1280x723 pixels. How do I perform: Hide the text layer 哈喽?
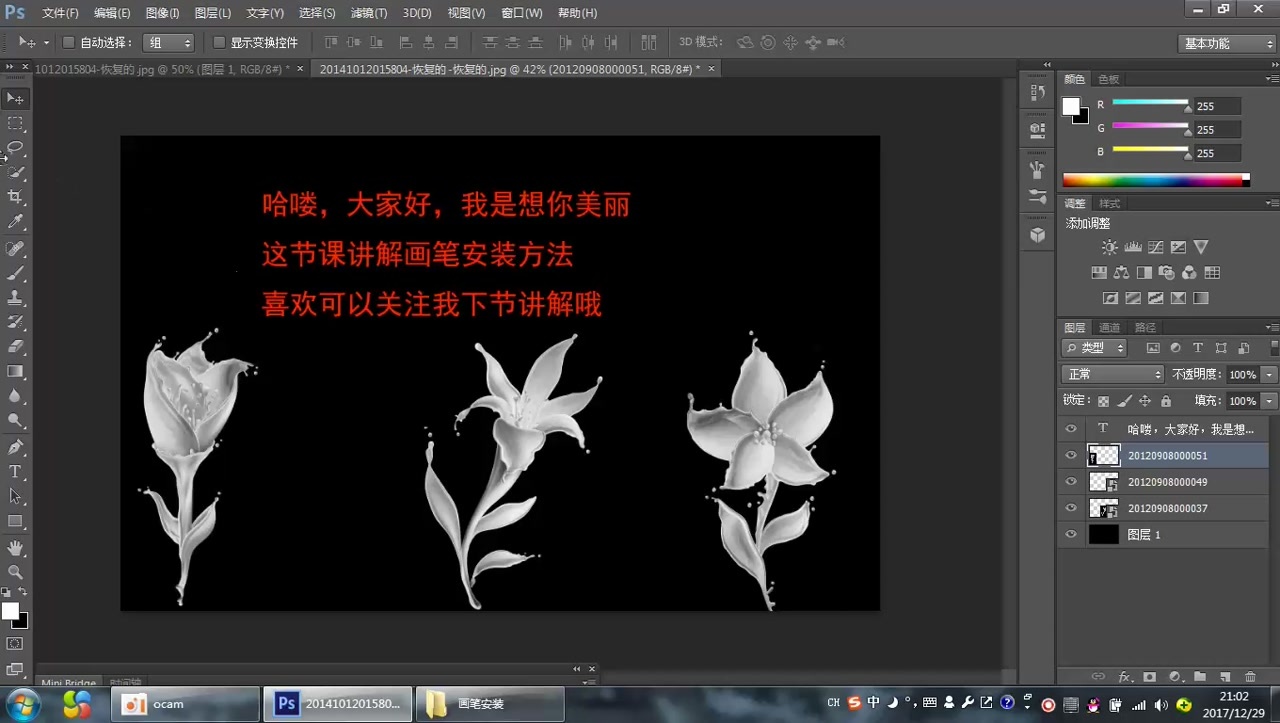click(1071, 428)
